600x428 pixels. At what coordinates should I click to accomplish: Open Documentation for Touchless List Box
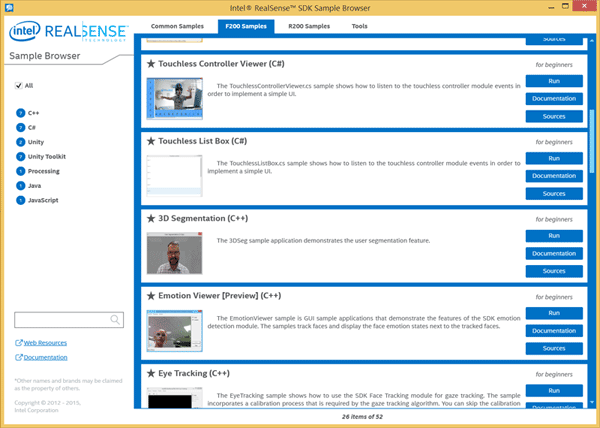(x=554, y=176)
